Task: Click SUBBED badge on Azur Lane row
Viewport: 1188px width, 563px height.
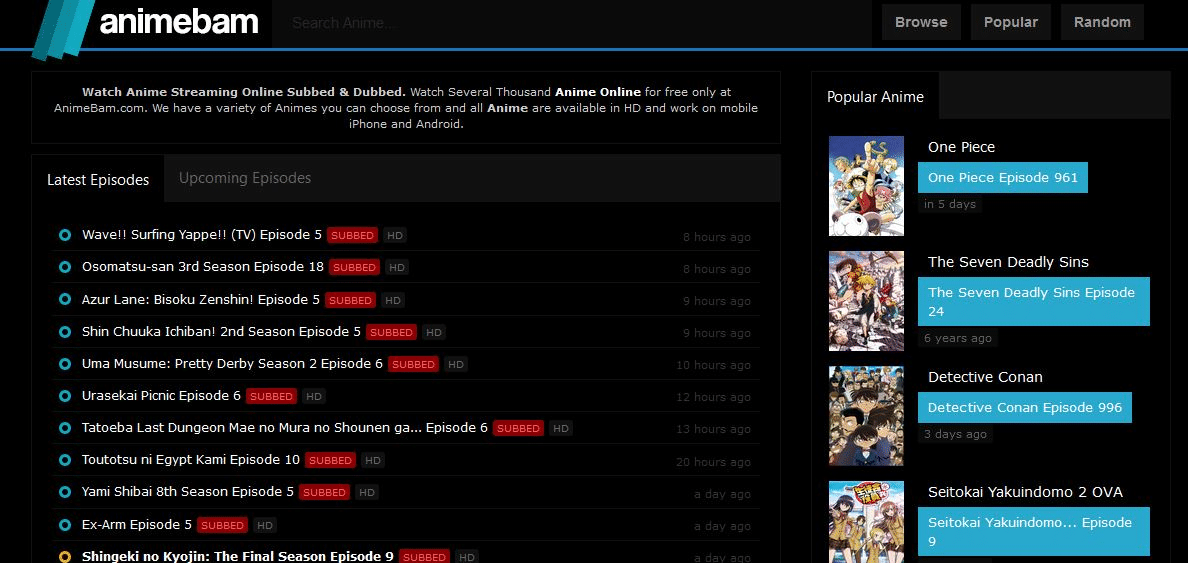Action: [x=350, y=300]
